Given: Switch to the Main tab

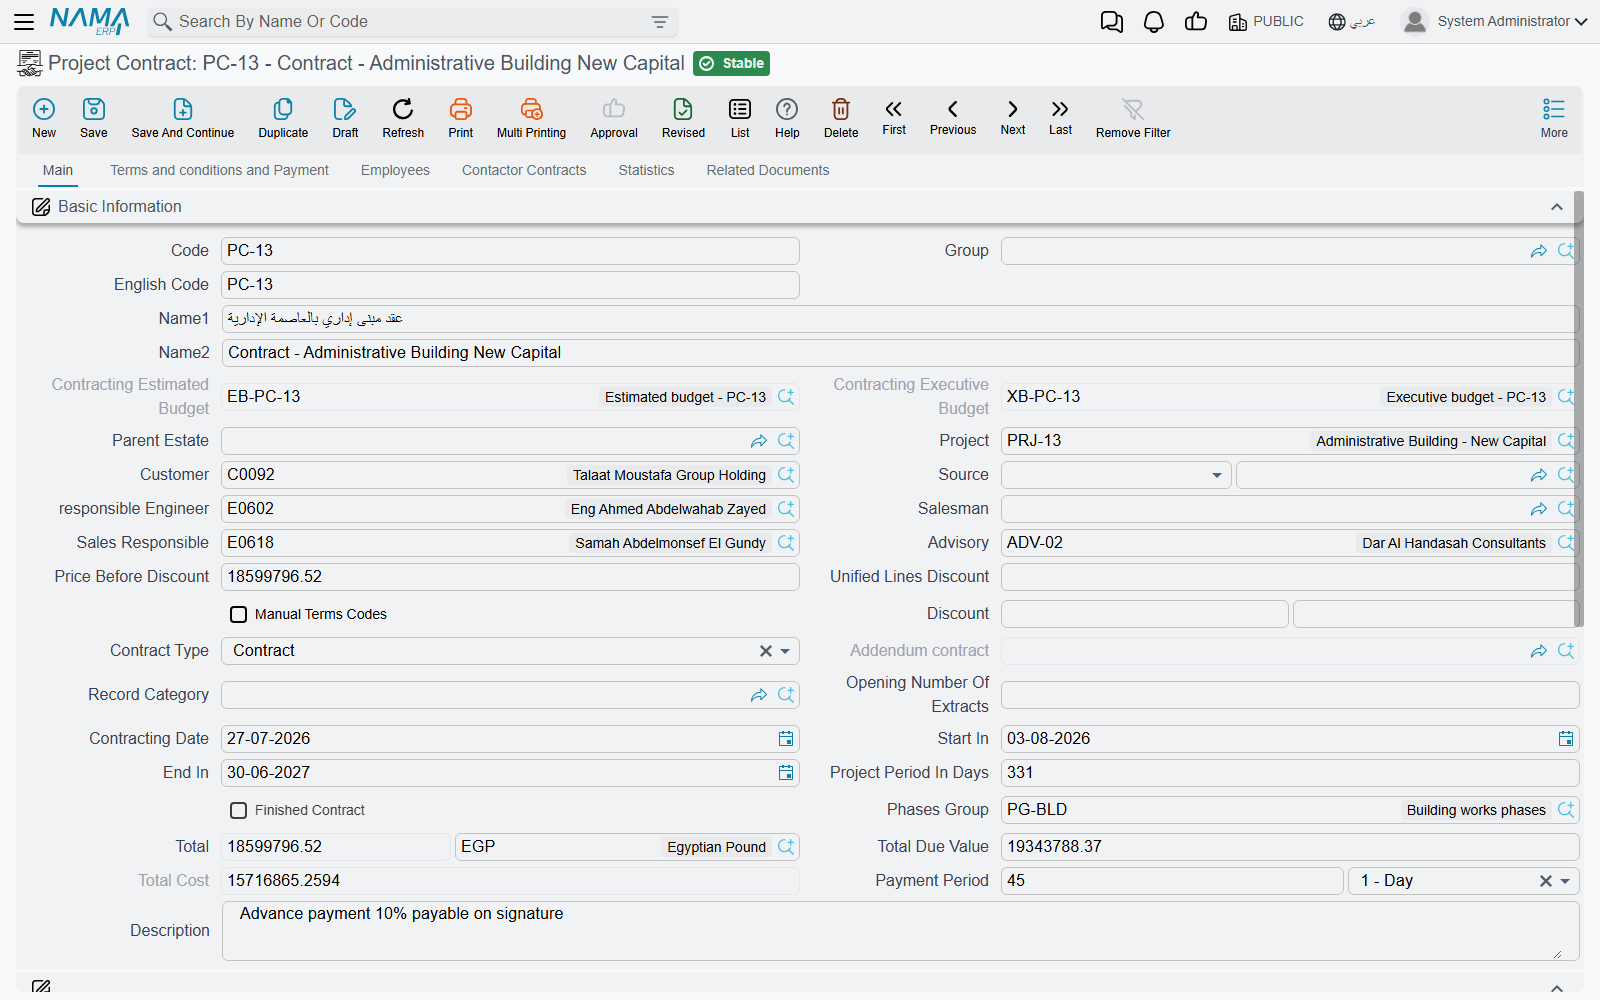Looking at the screenshot, I should [x=58, y=170].
